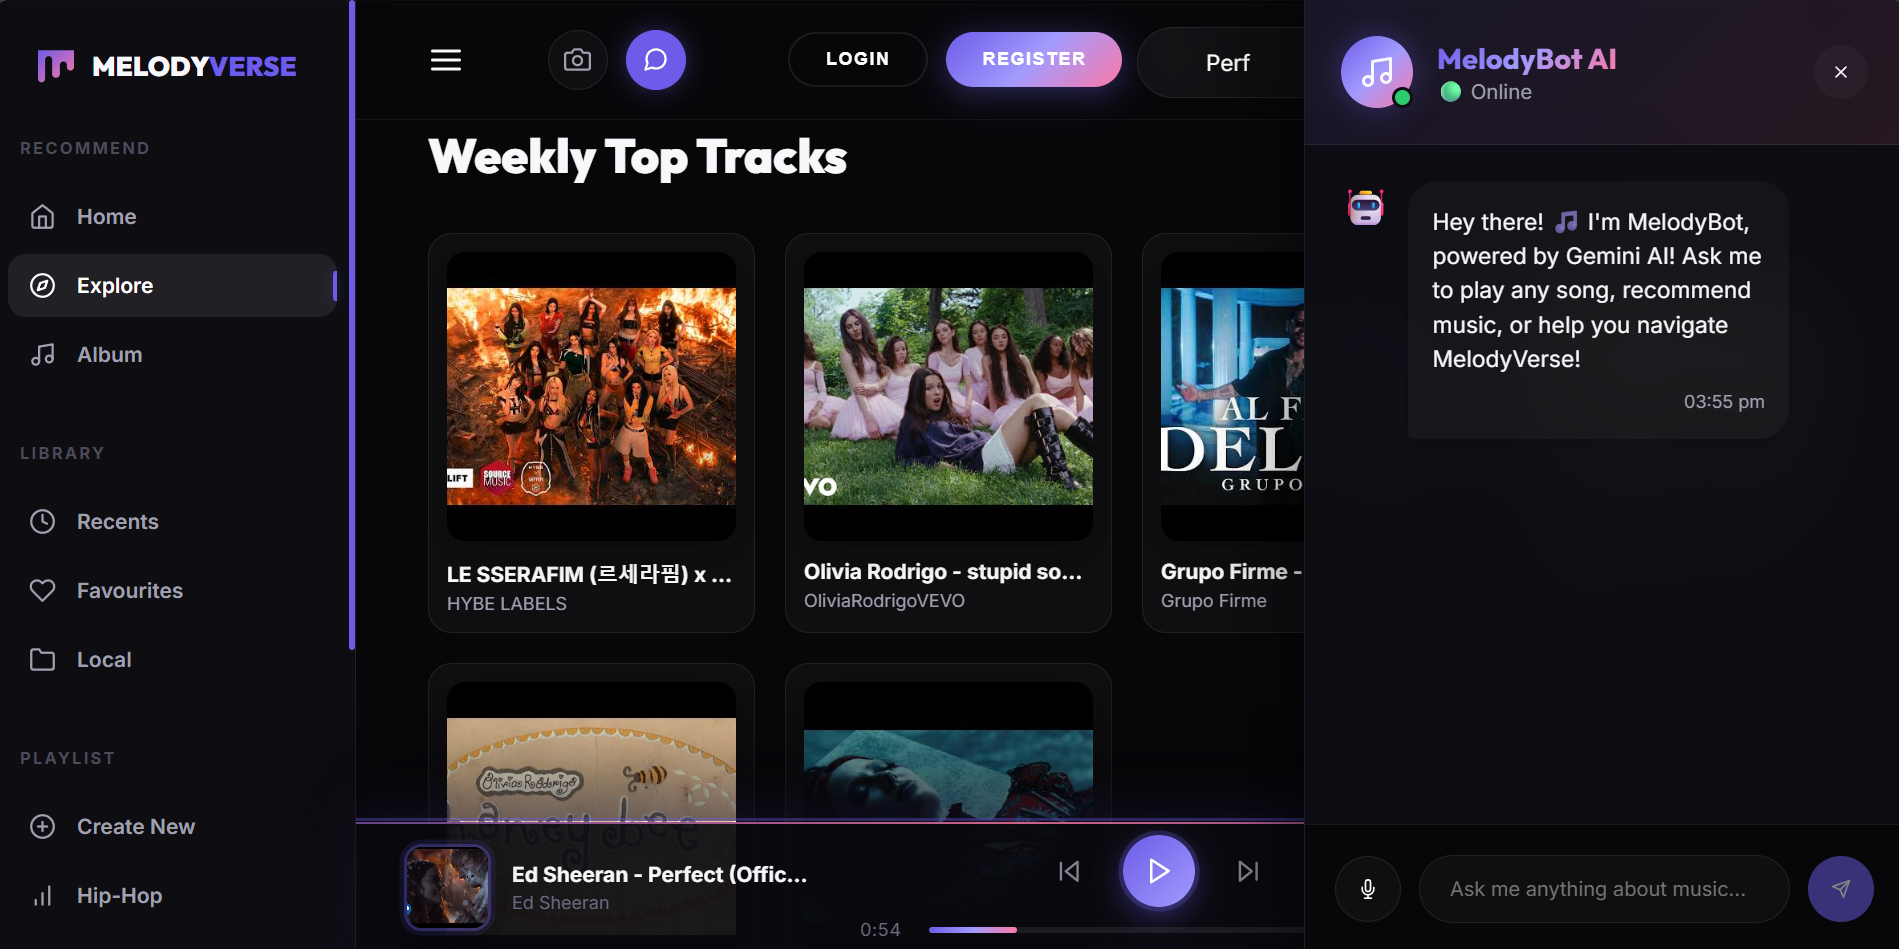Open Olivia Rodrigo stupid song thumbnail
Screen dimensions: 1899x949
(948, 396)
